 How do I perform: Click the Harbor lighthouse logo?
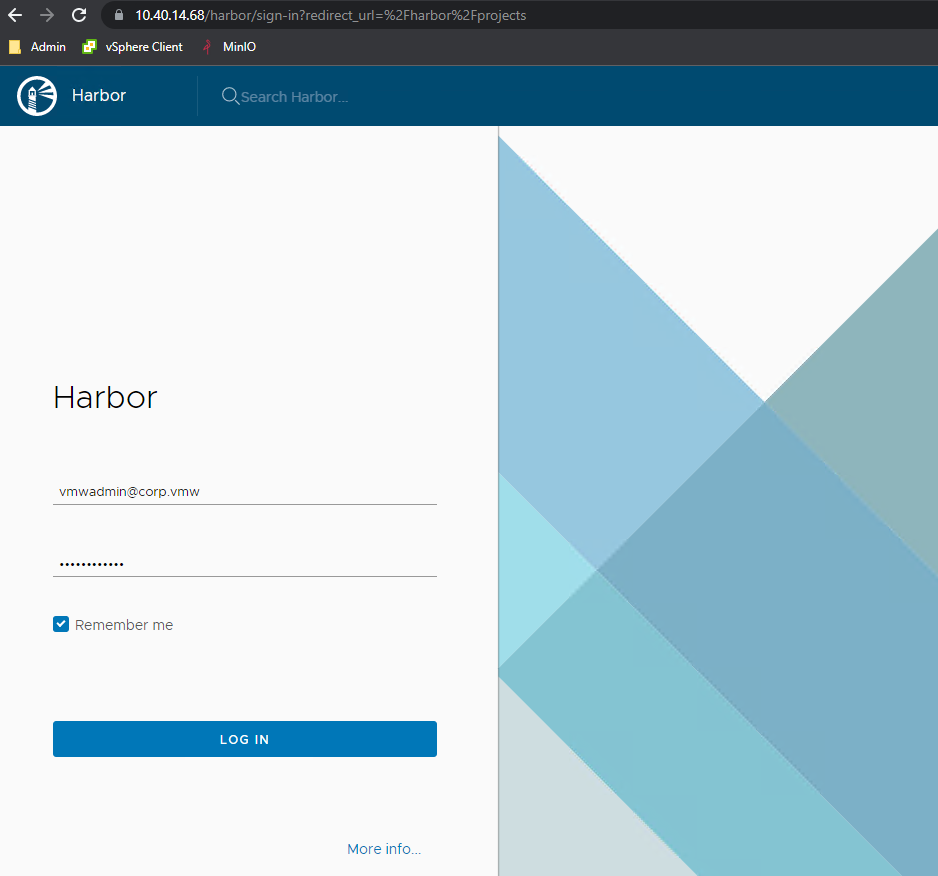pos(36,96)
